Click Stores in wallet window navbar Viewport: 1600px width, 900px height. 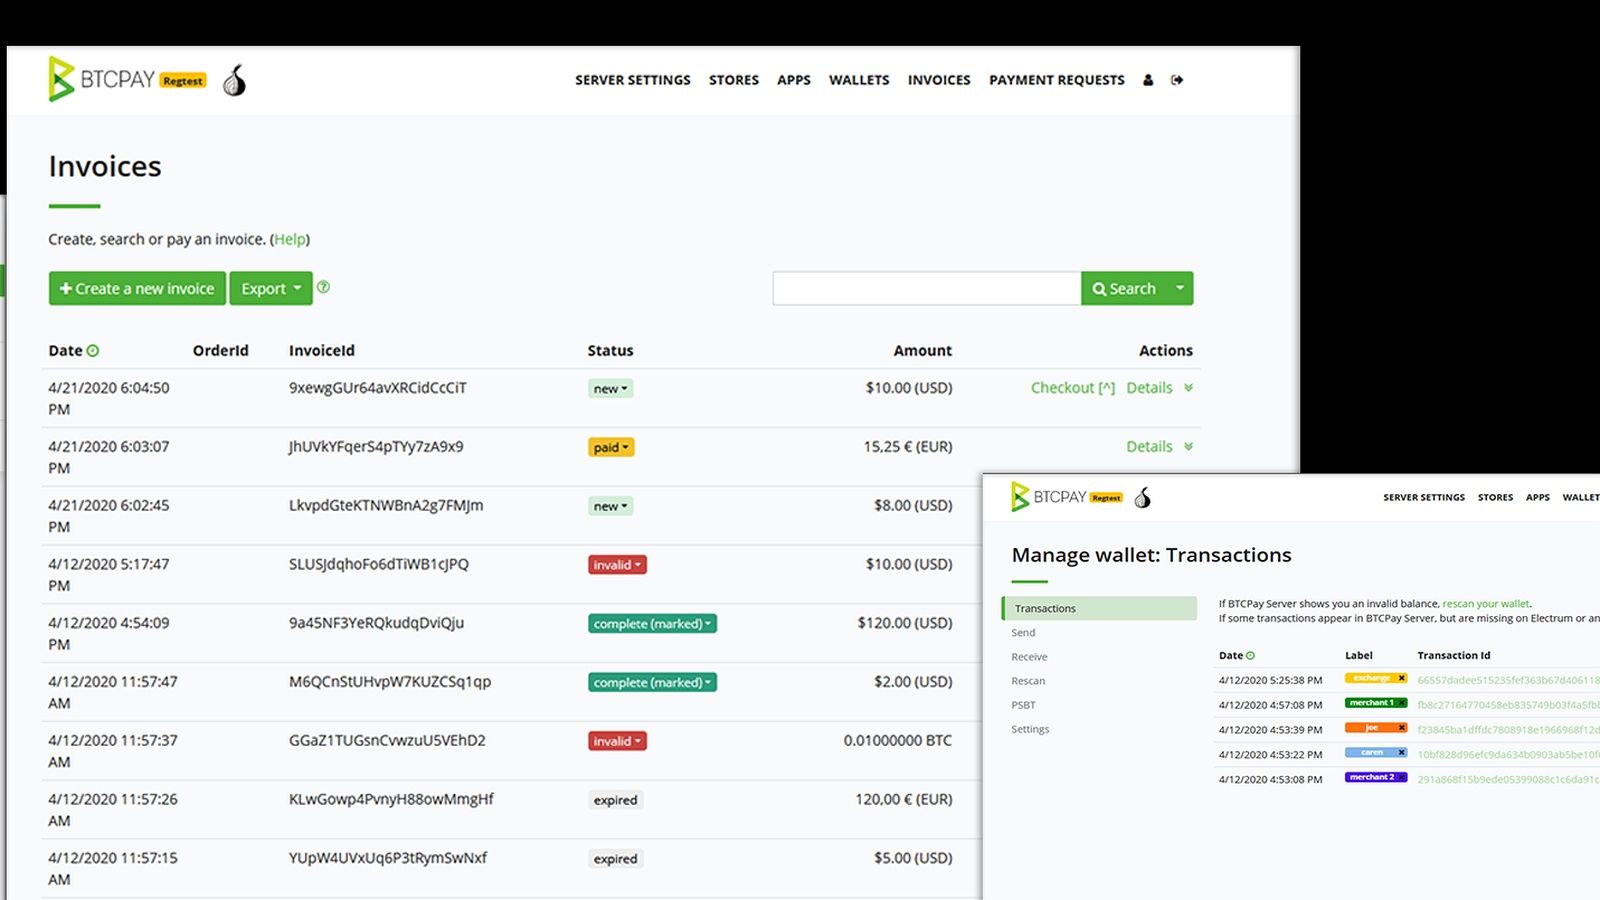tap(1495, 497)
